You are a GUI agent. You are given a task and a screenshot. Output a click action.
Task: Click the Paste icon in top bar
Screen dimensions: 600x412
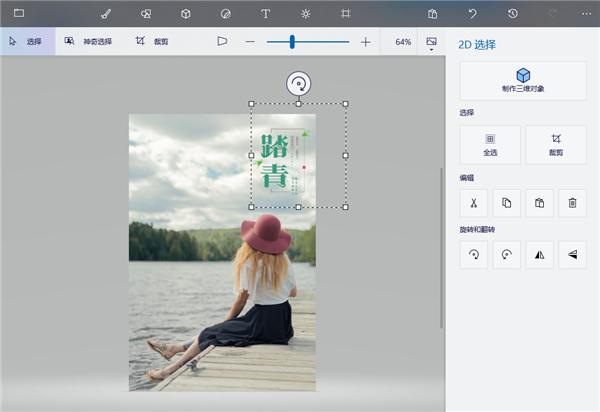pos(432,14)
